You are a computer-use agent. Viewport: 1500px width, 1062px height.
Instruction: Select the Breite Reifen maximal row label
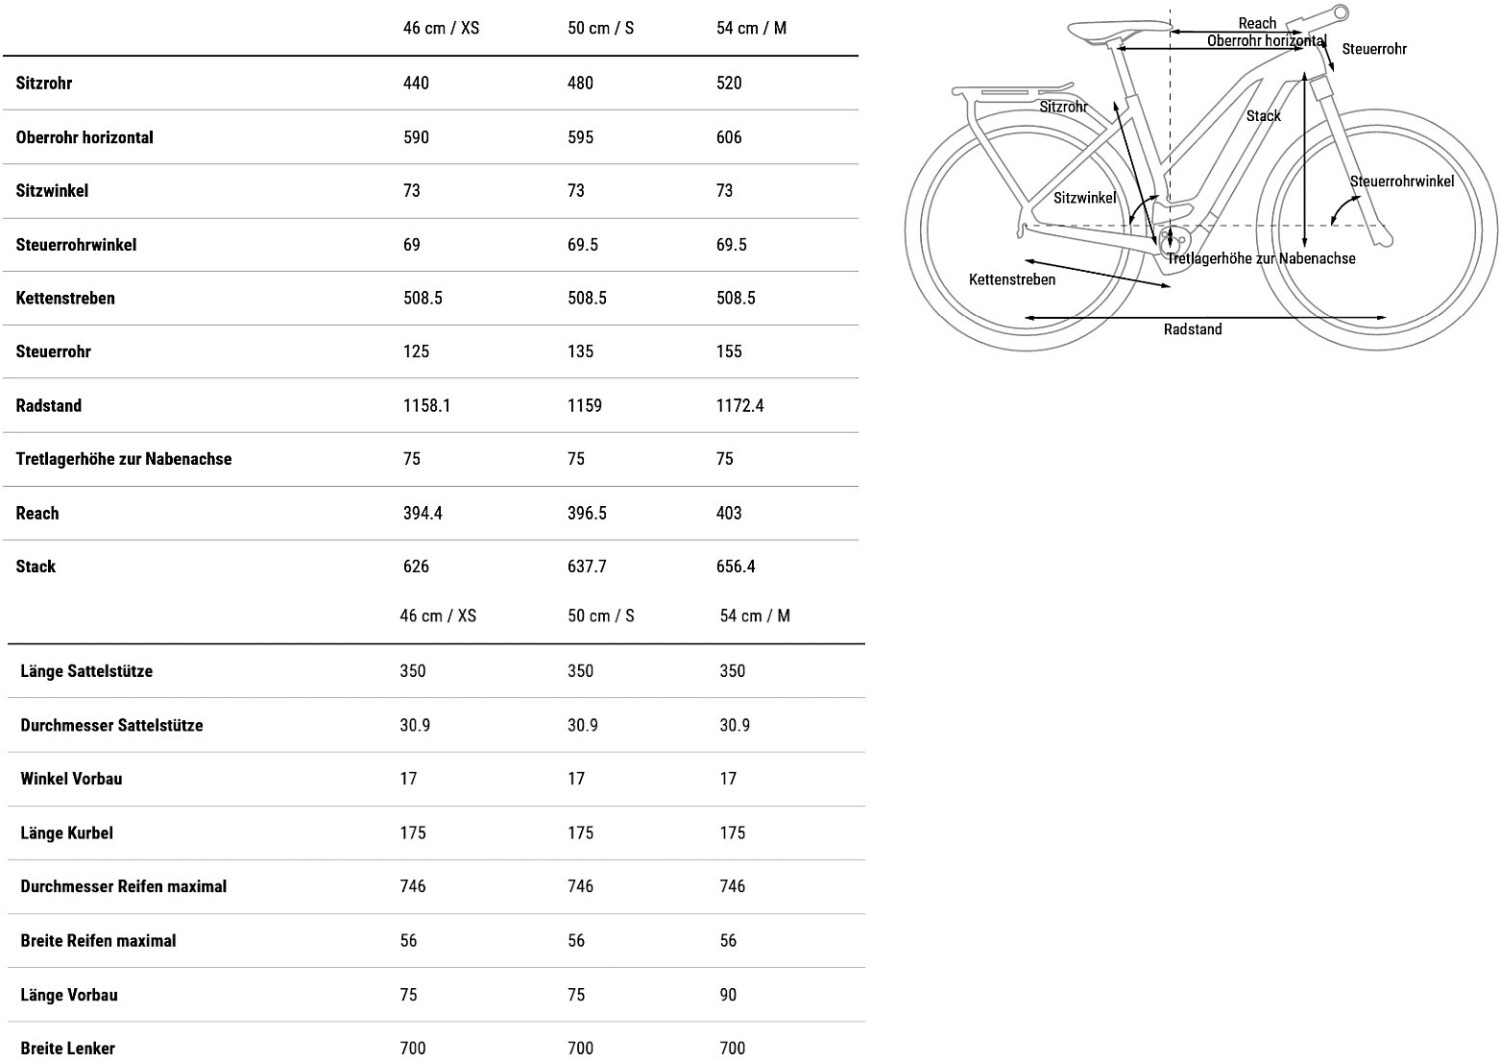[98, 940]
